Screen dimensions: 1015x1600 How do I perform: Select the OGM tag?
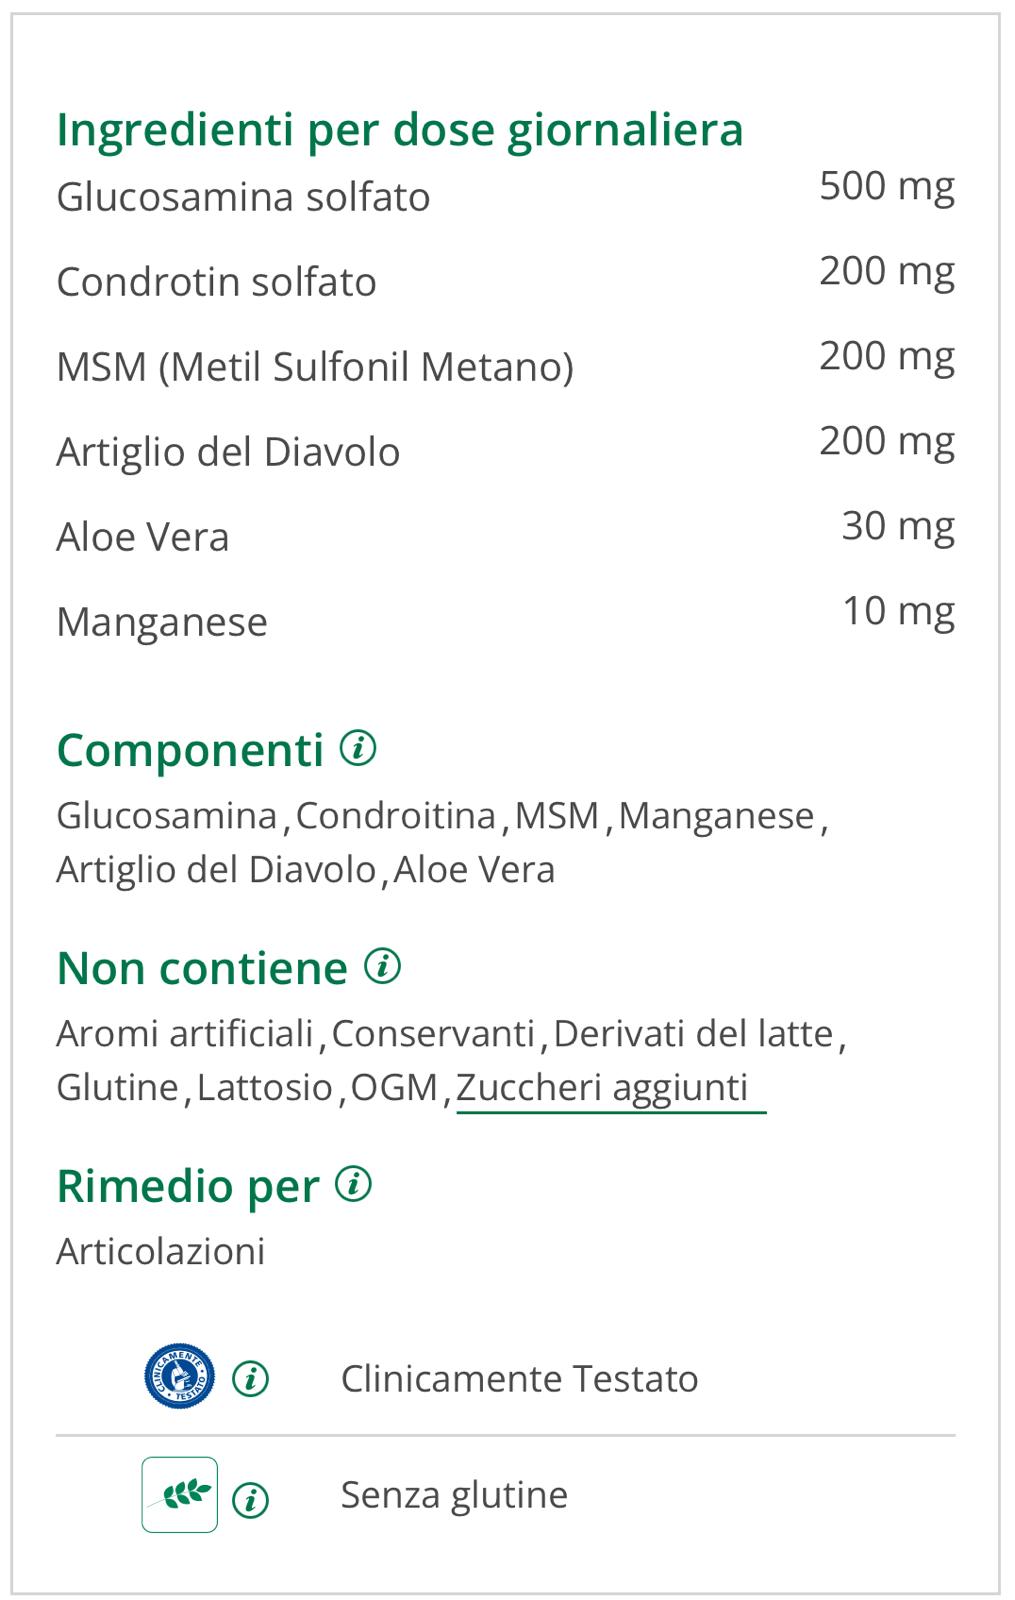click(x=394, y=1088)
